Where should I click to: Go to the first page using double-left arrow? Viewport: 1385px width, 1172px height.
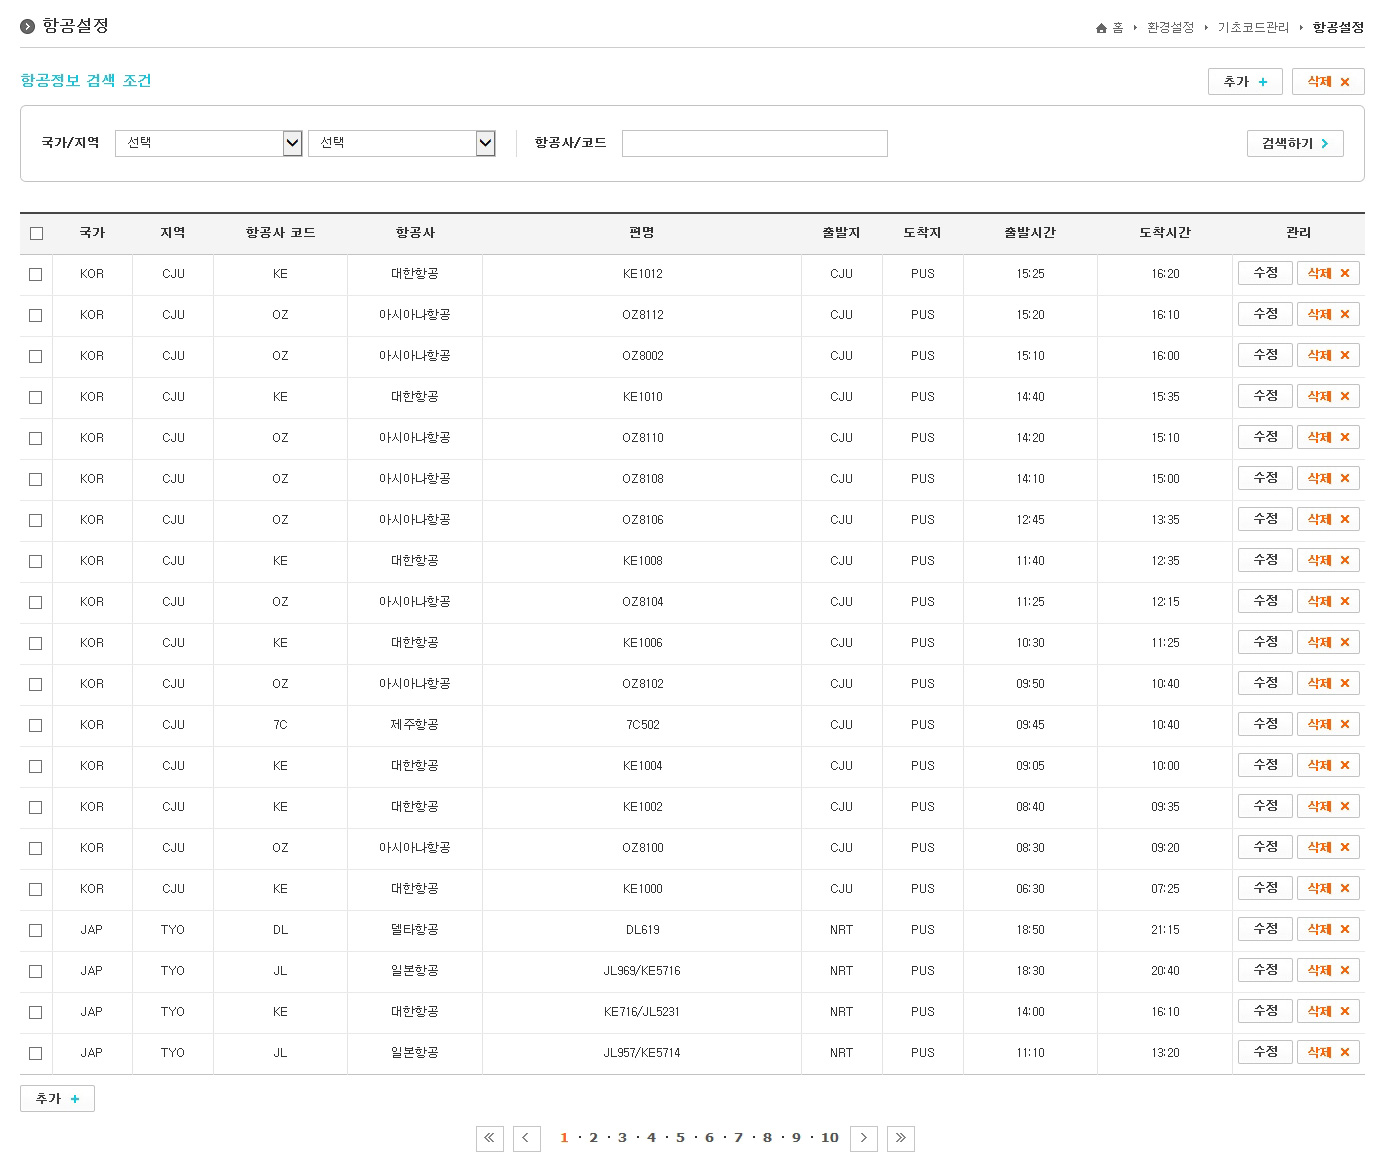[489, 1138]
